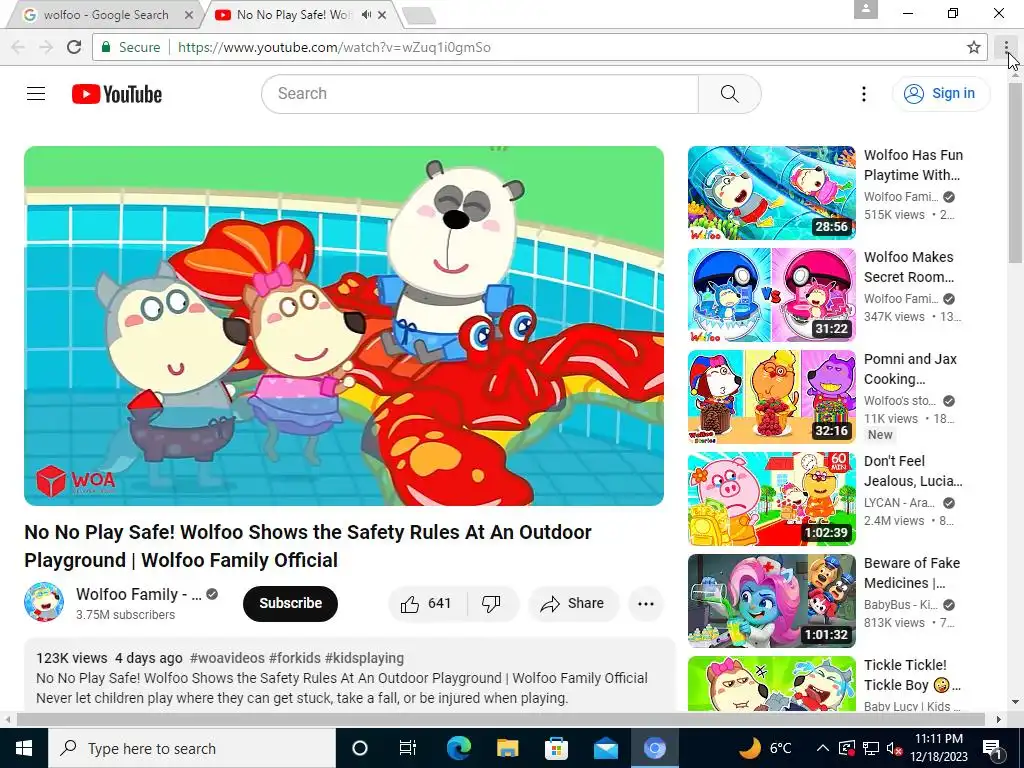The image size is (1024, 768).
Task: Open Microsoft Store from taskbar
Action: coord(556,748)
